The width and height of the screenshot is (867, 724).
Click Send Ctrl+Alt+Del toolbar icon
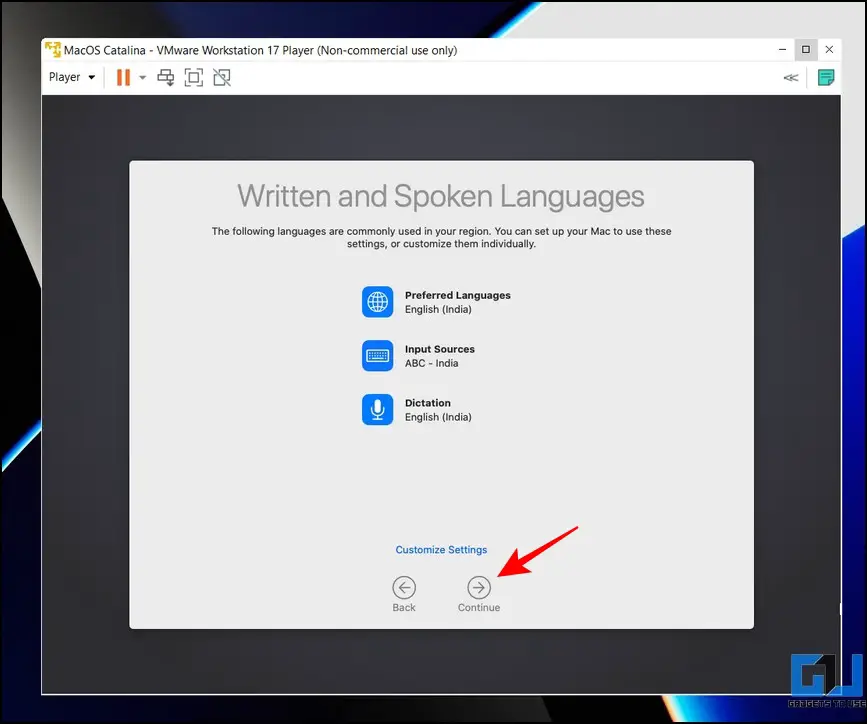[x=166, y=77]
